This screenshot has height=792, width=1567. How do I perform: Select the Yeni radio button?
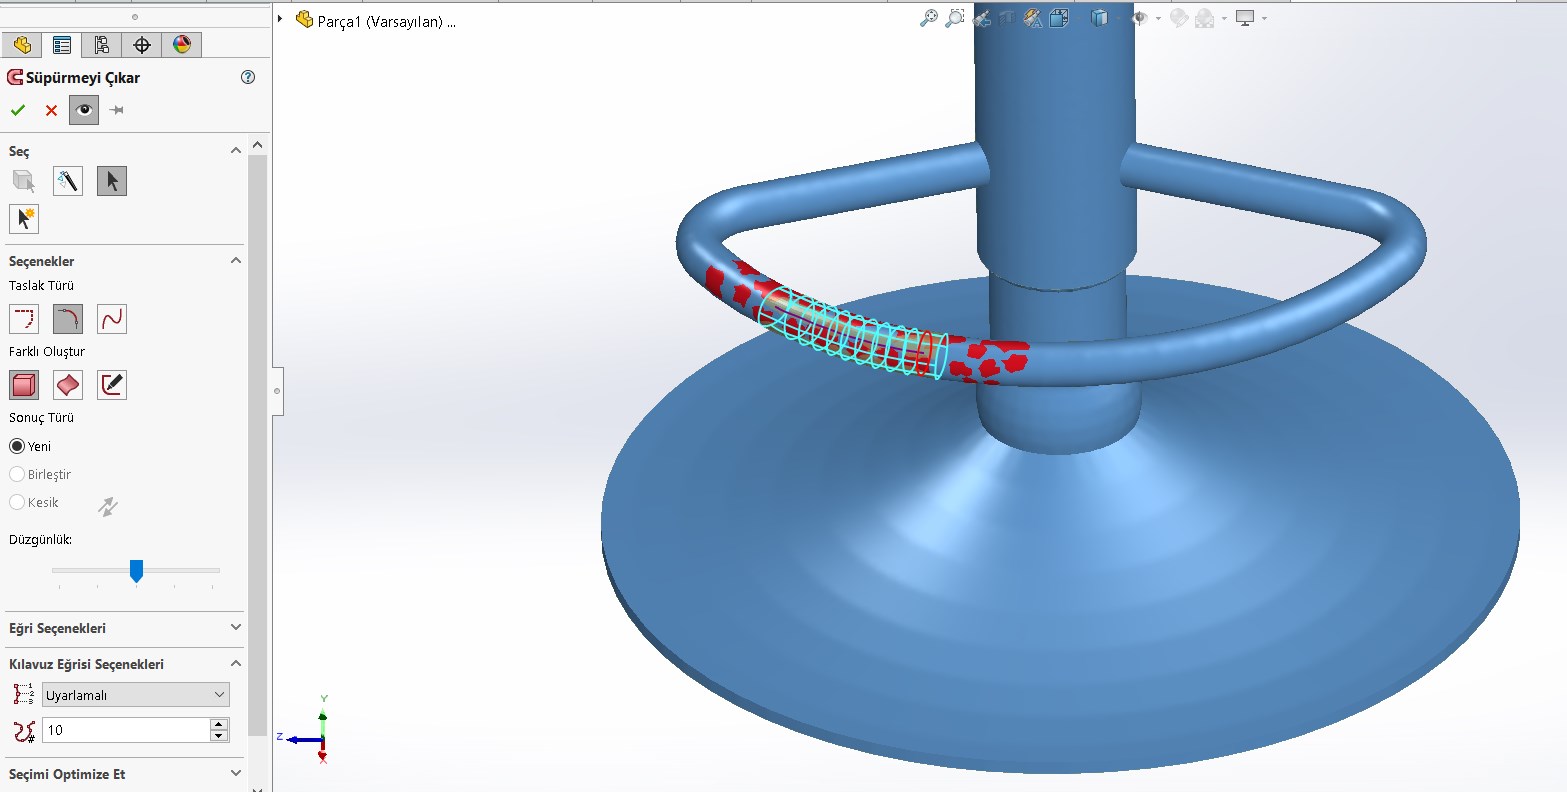(17, 446)
